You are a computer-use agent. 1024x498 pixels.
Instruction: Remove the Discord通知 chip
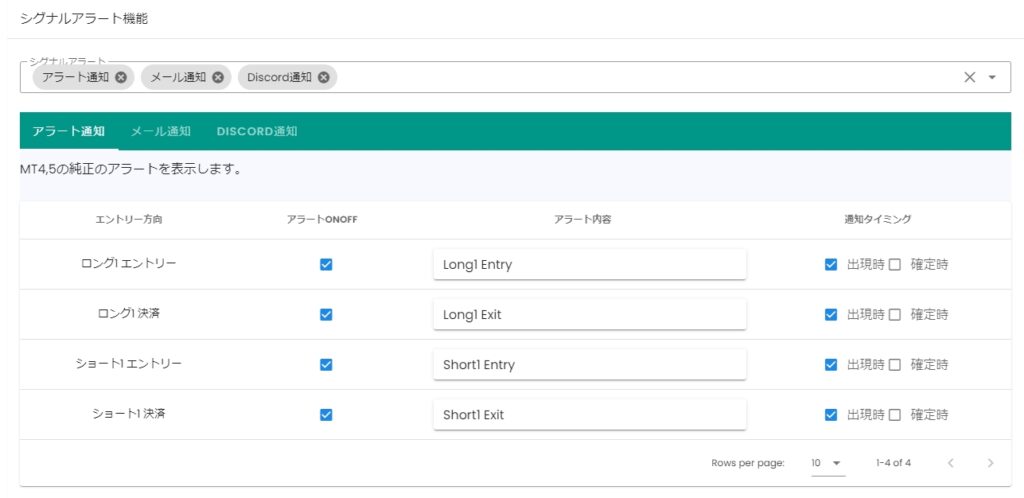(324, 77)
